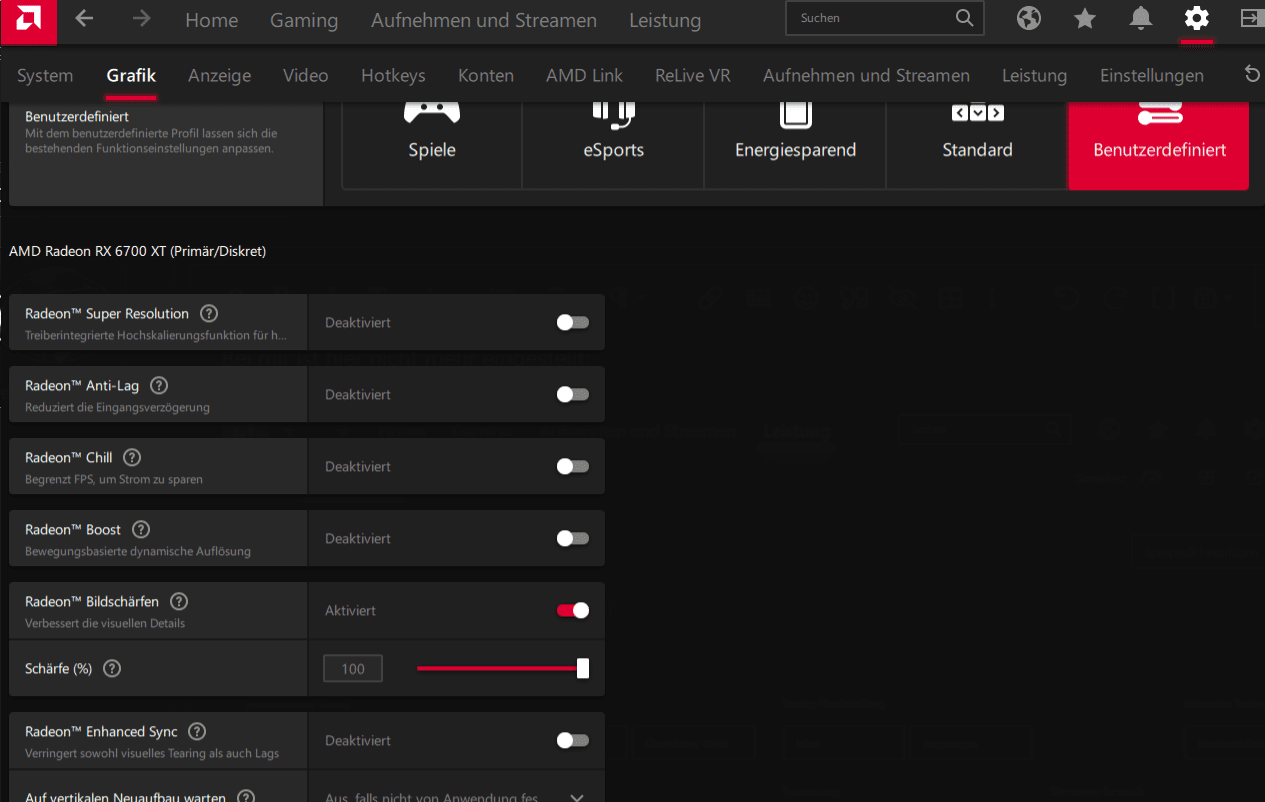Switch to the Anzeige tab
Image resolution: width=1265 pixels, height=802 pixels.
(220, 75)
